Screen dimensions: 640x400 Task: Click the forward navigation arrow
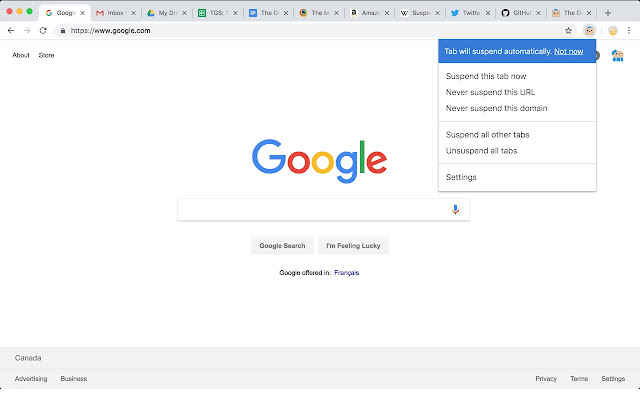[x=27, y=31]
